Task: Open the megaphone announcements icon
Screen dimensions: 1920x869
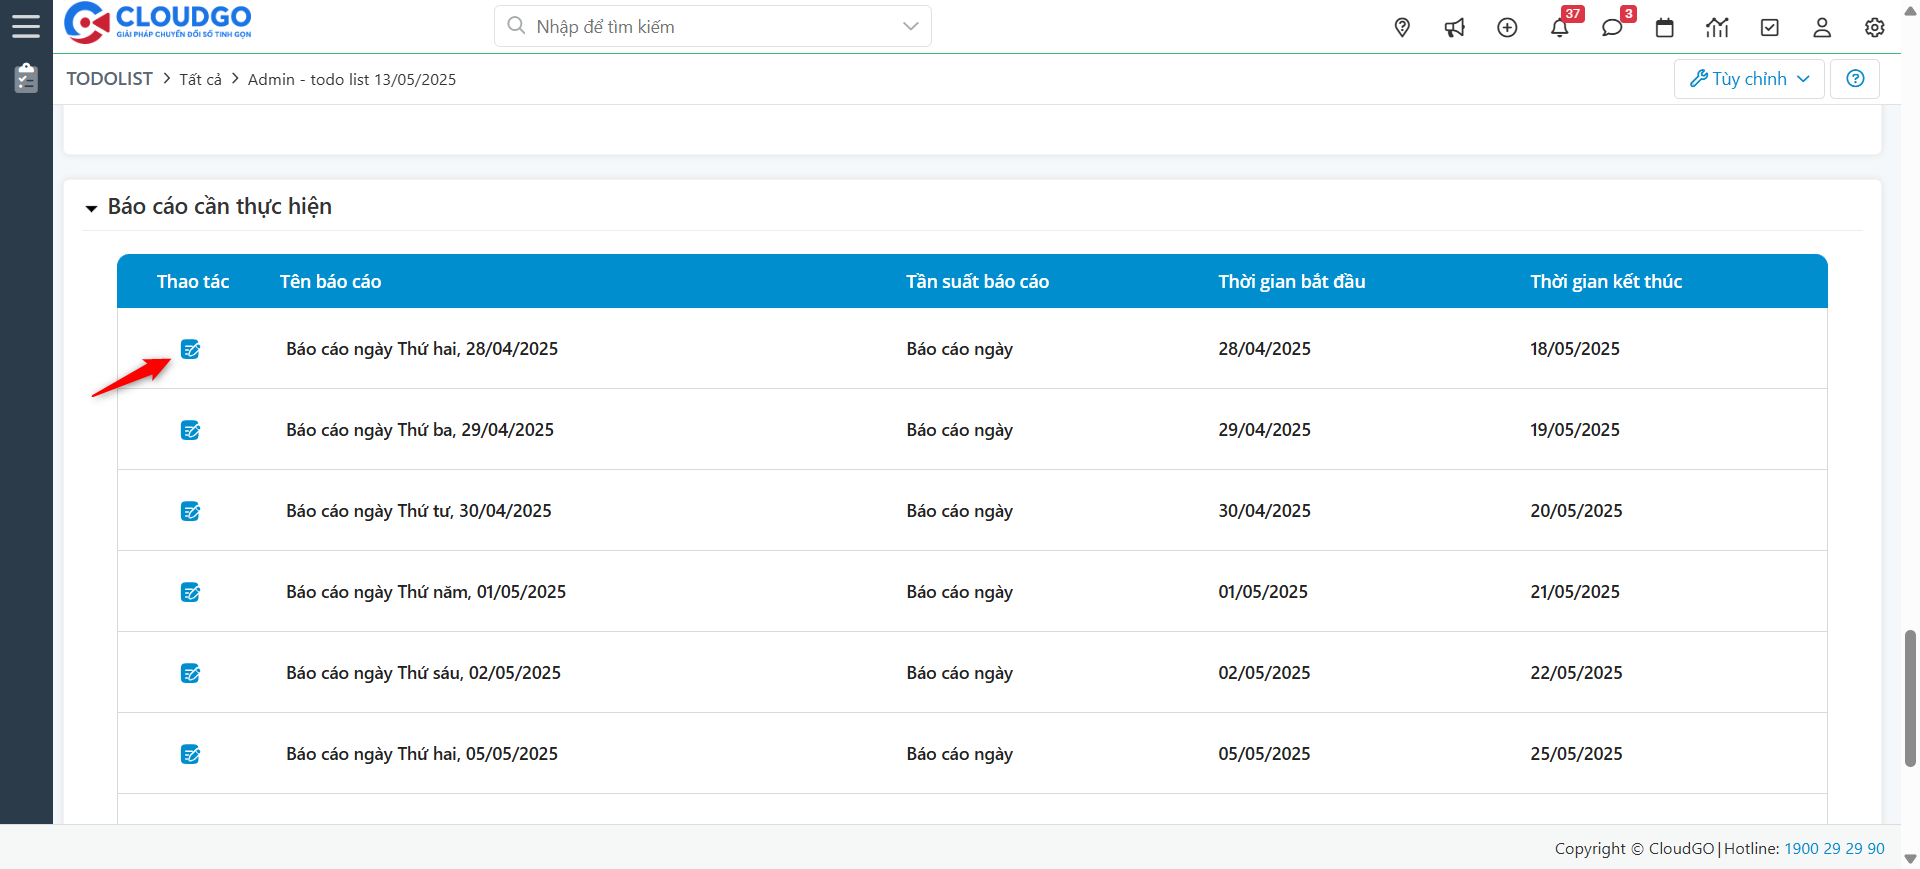Action: click(x=1455, y=28)
